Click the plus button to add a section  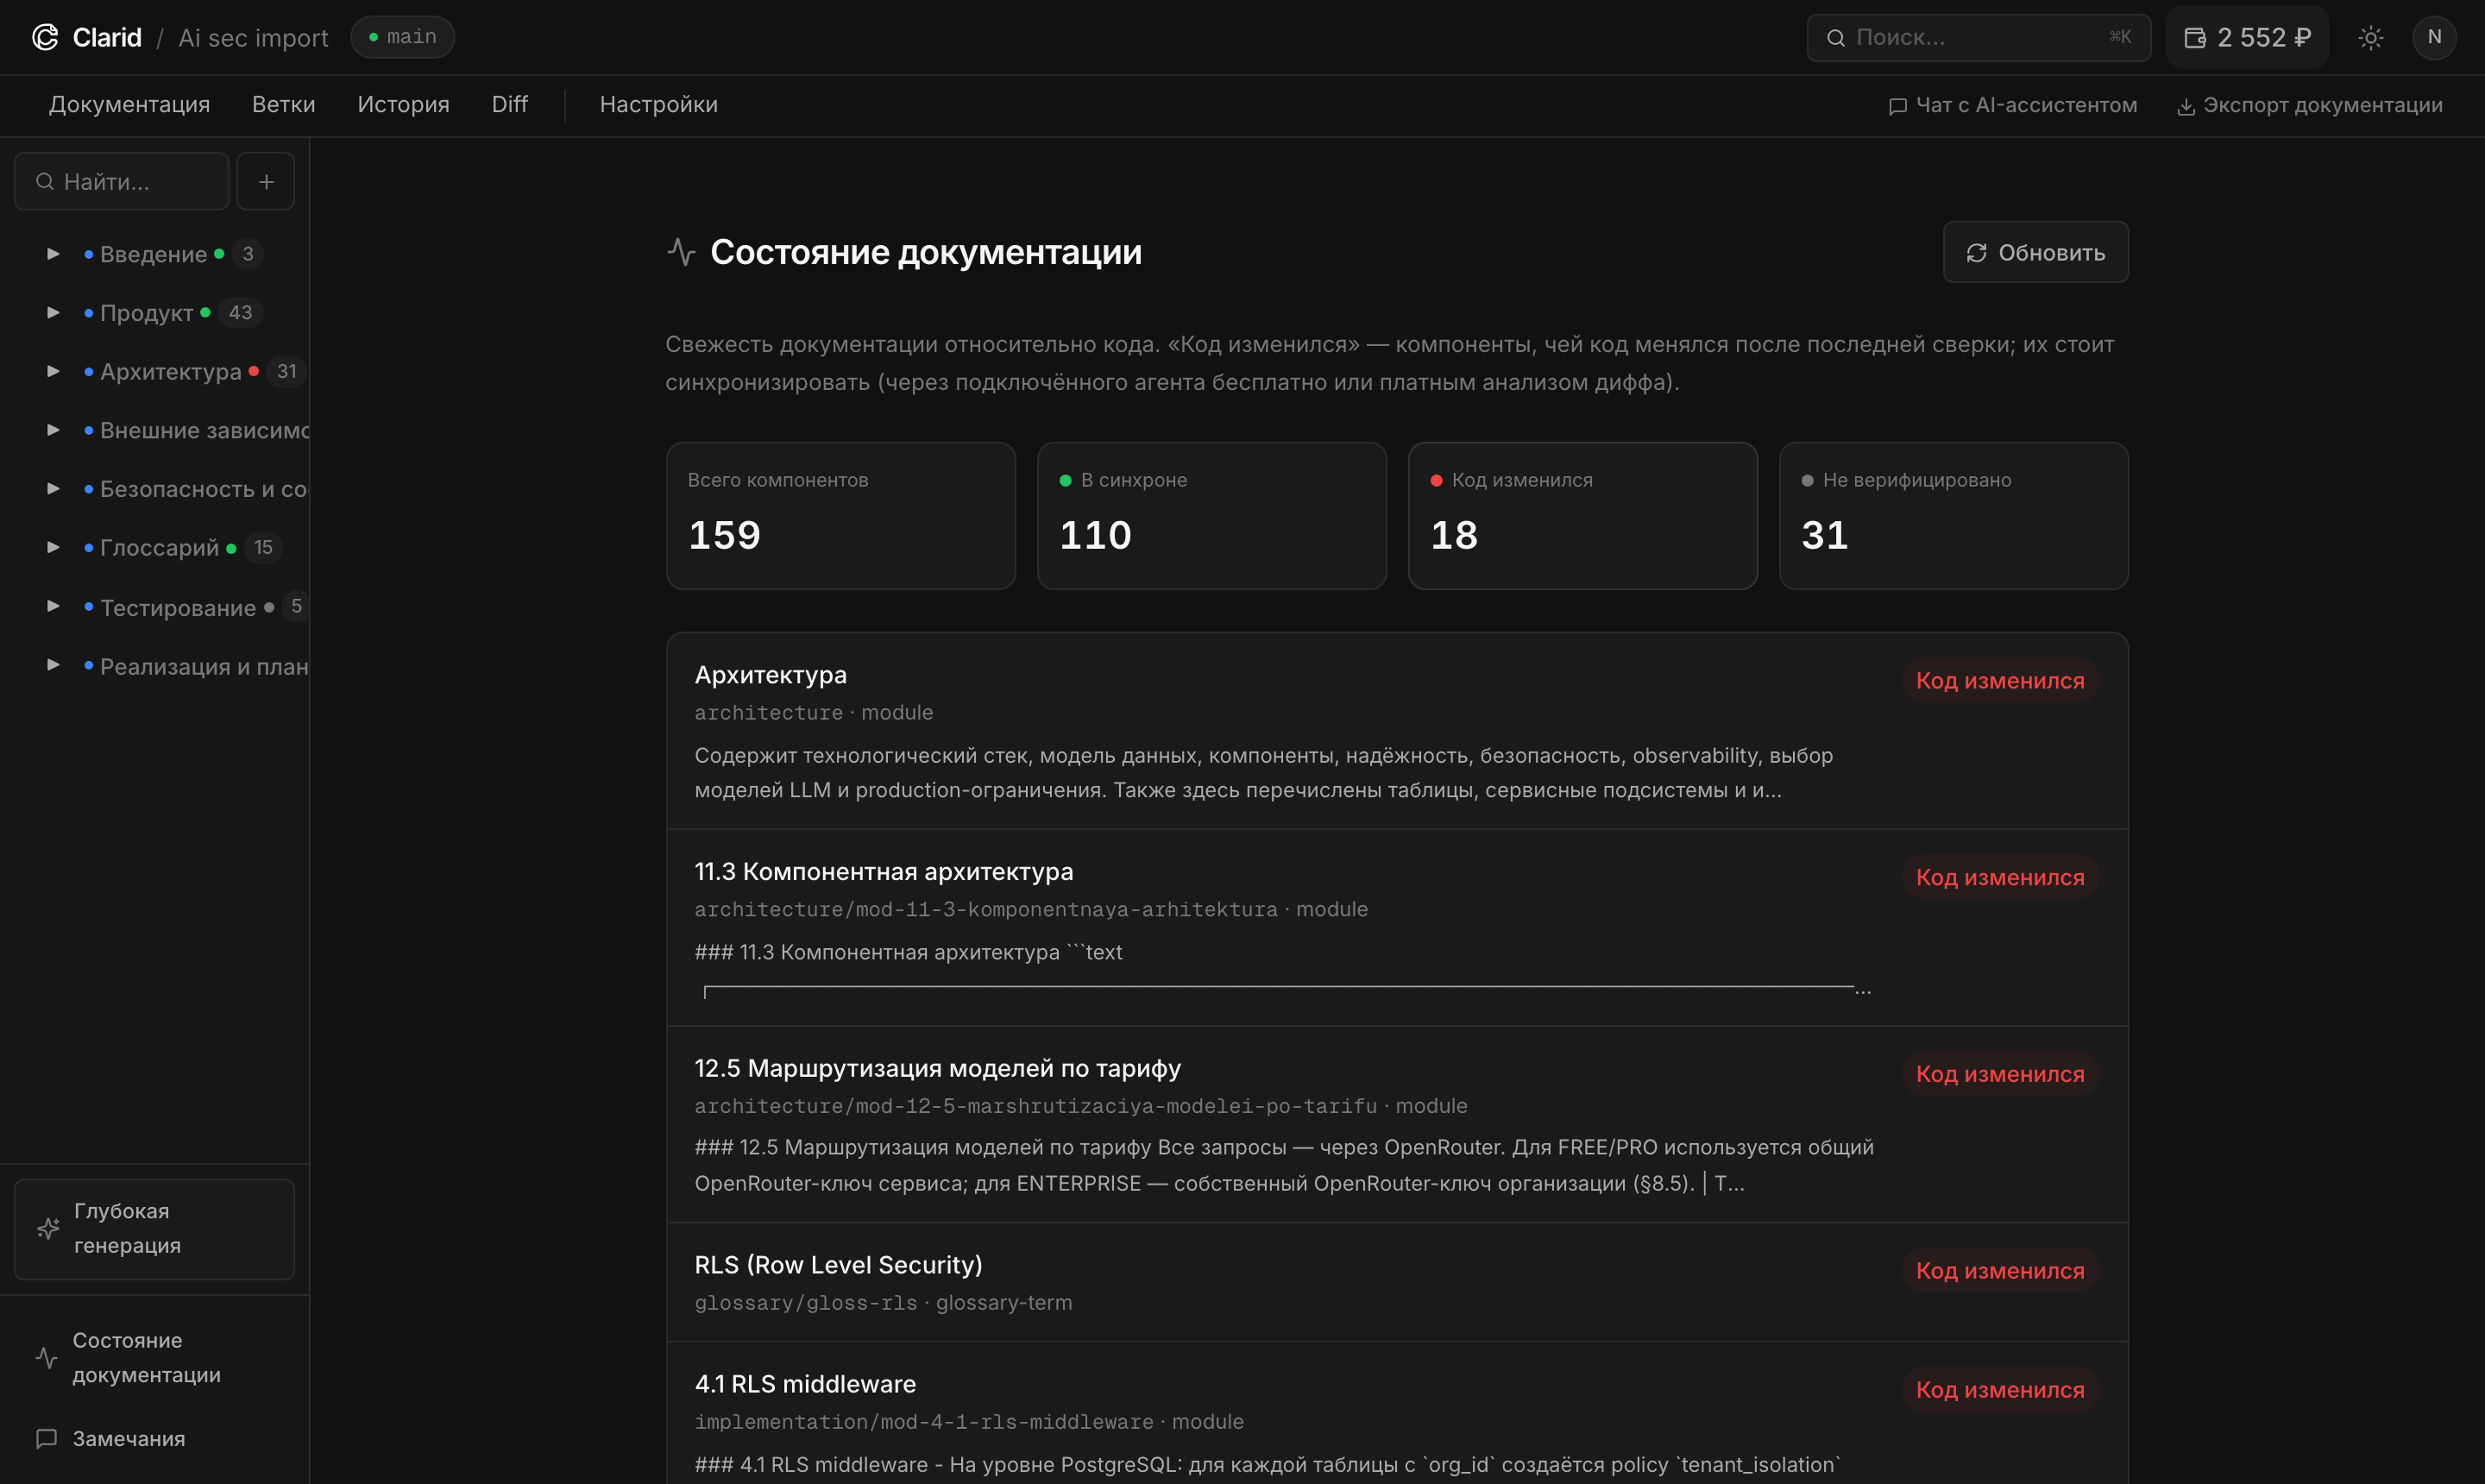[x=266, y=181]
